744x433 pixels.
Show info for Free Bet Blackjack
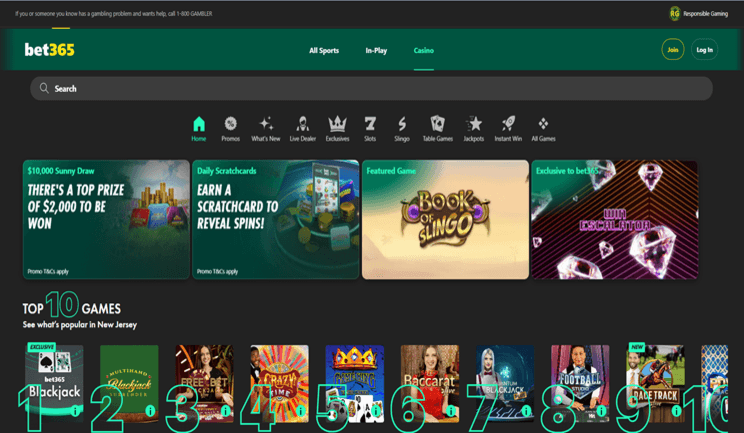(225, 411)
